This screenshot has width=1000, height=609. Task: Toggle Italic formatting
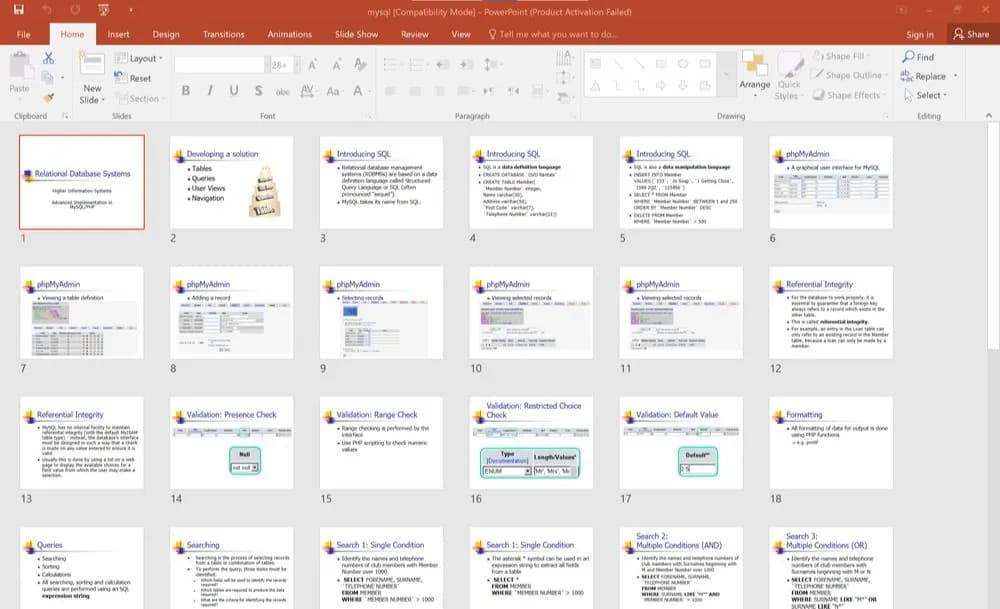[x=210, y=91]
